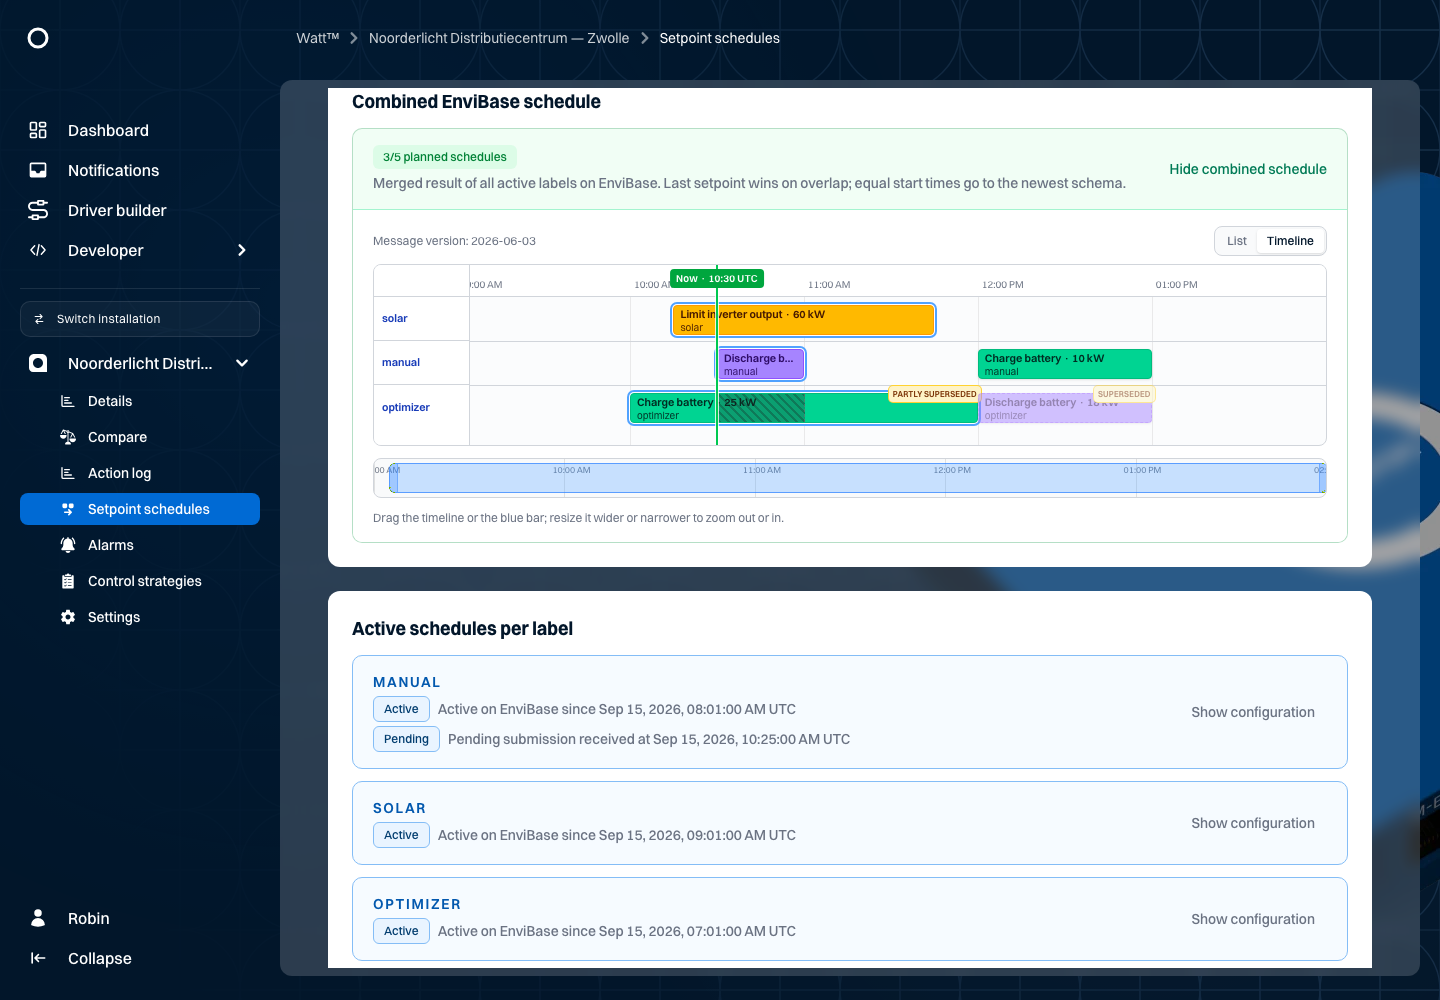Click the Robin user profile icon

tap(38, 918)
